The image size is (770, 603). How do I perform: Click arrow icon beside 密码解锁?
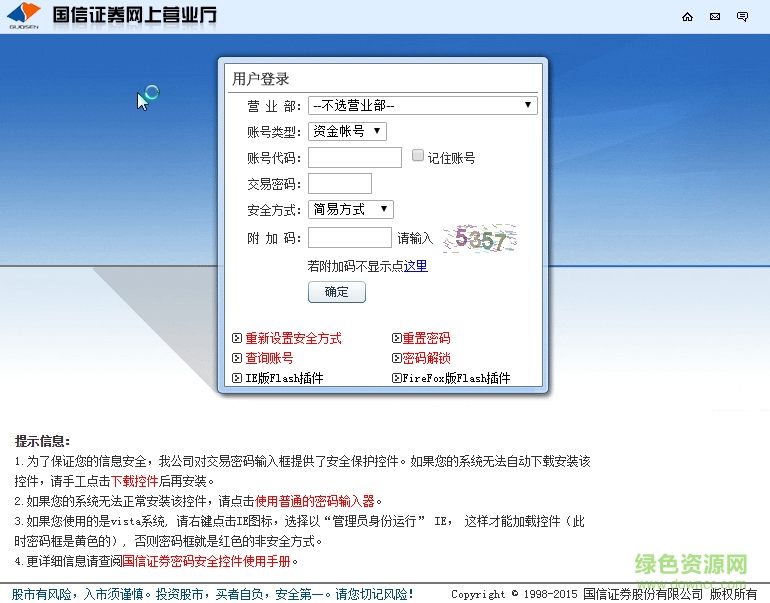[397, 358]
